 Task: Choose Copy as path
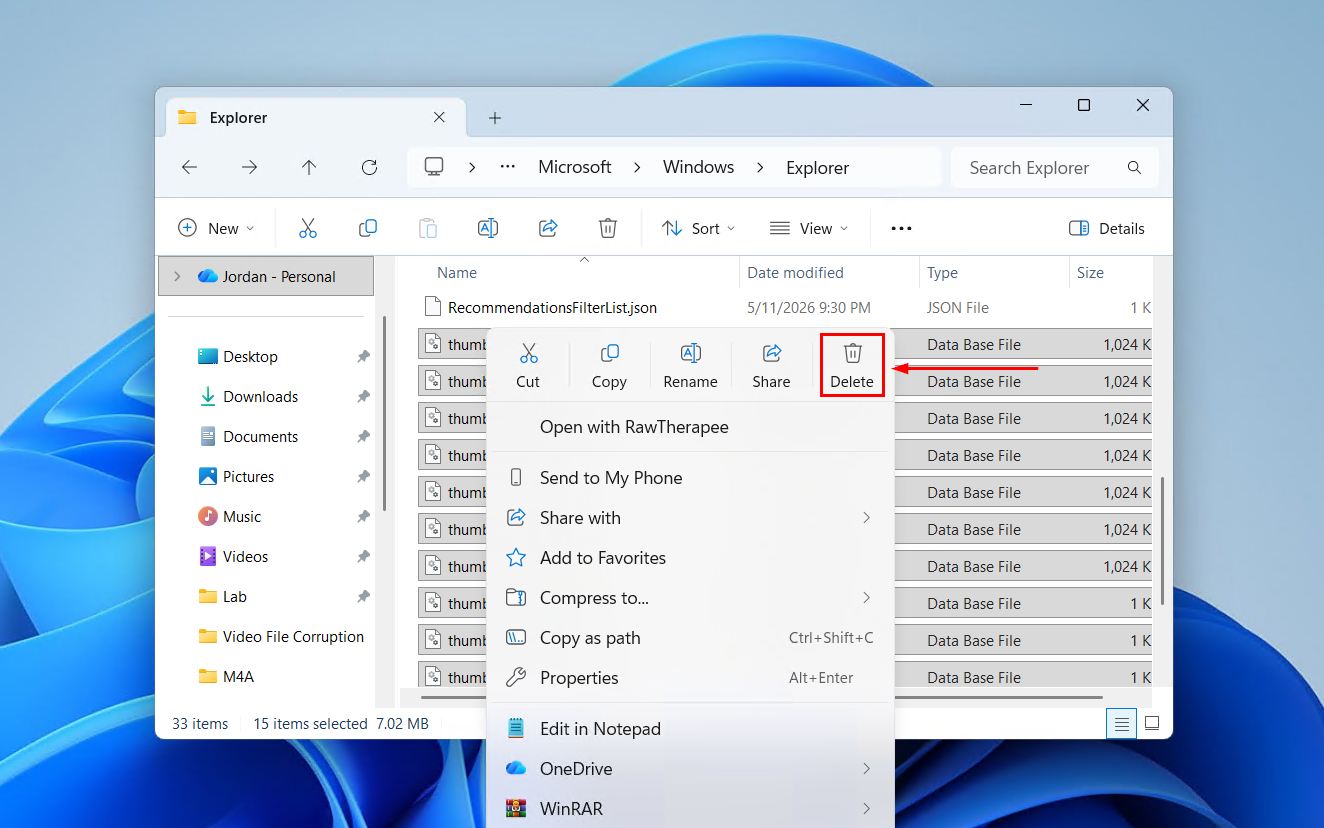pos(690,638)
